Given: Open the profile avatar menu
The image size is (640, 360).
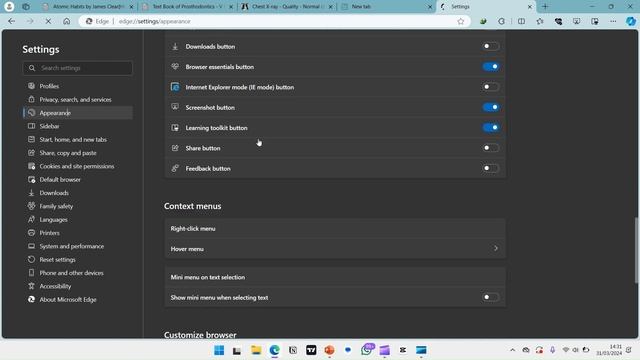Looking at the screenshot, I should (9, 7).
